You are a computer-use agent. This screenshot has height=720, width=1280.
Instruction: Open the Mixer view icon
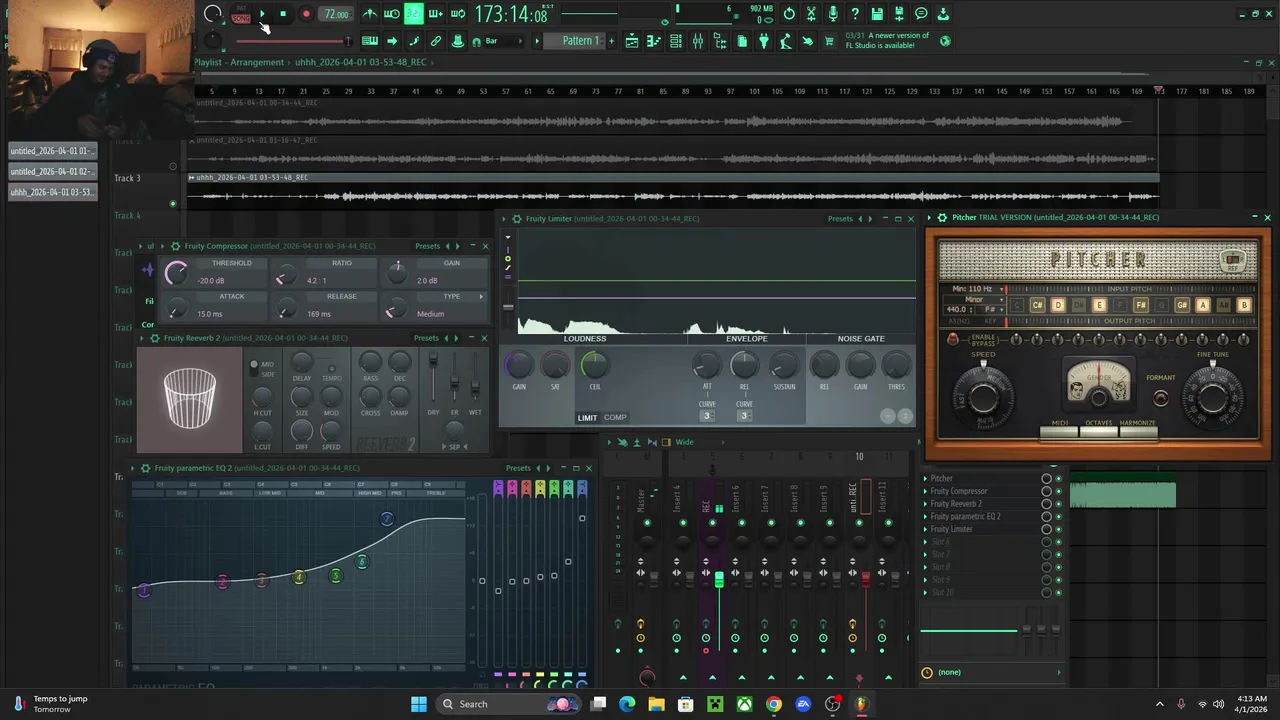(x=698, y=41)
